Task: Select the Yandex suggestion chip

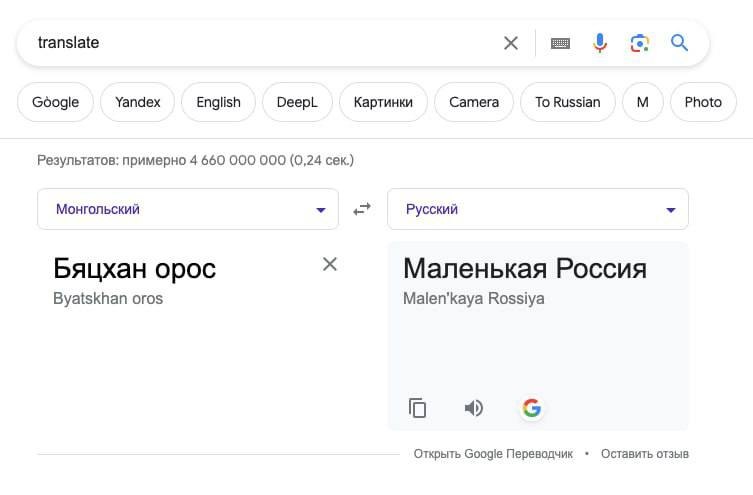Action: [137, 102]
